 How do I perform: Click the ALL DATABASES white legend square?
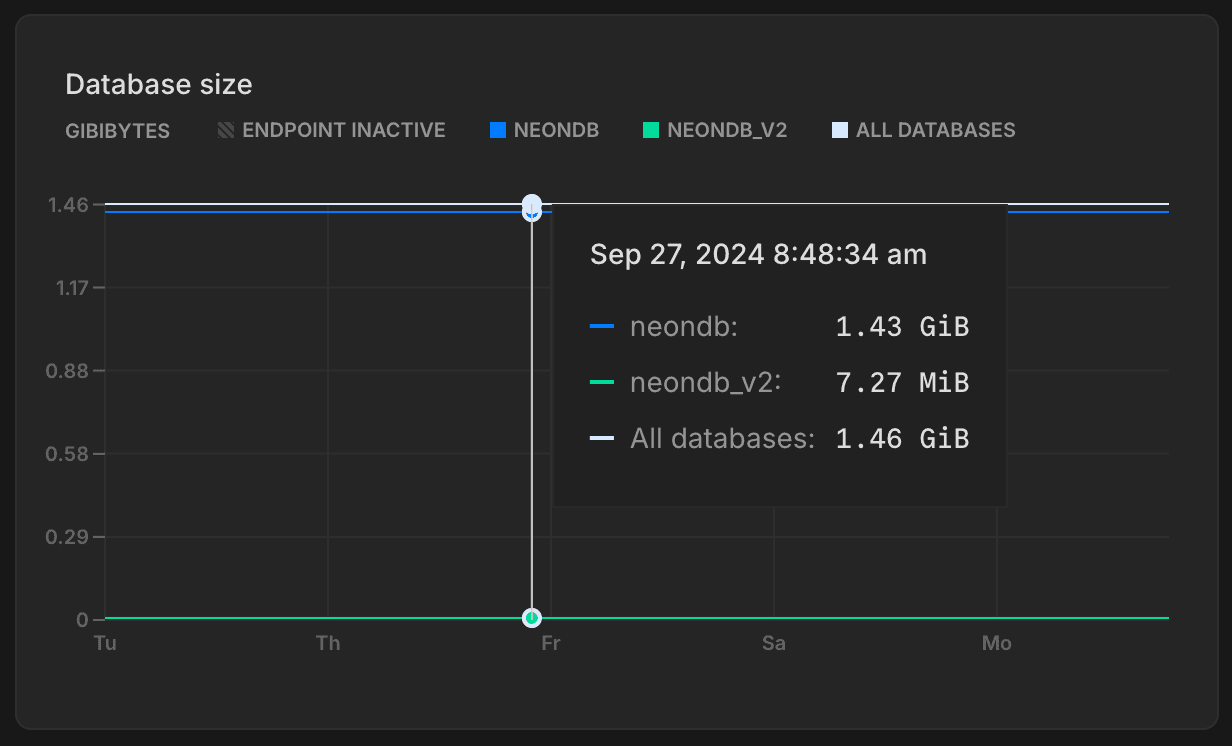(841, 130)
